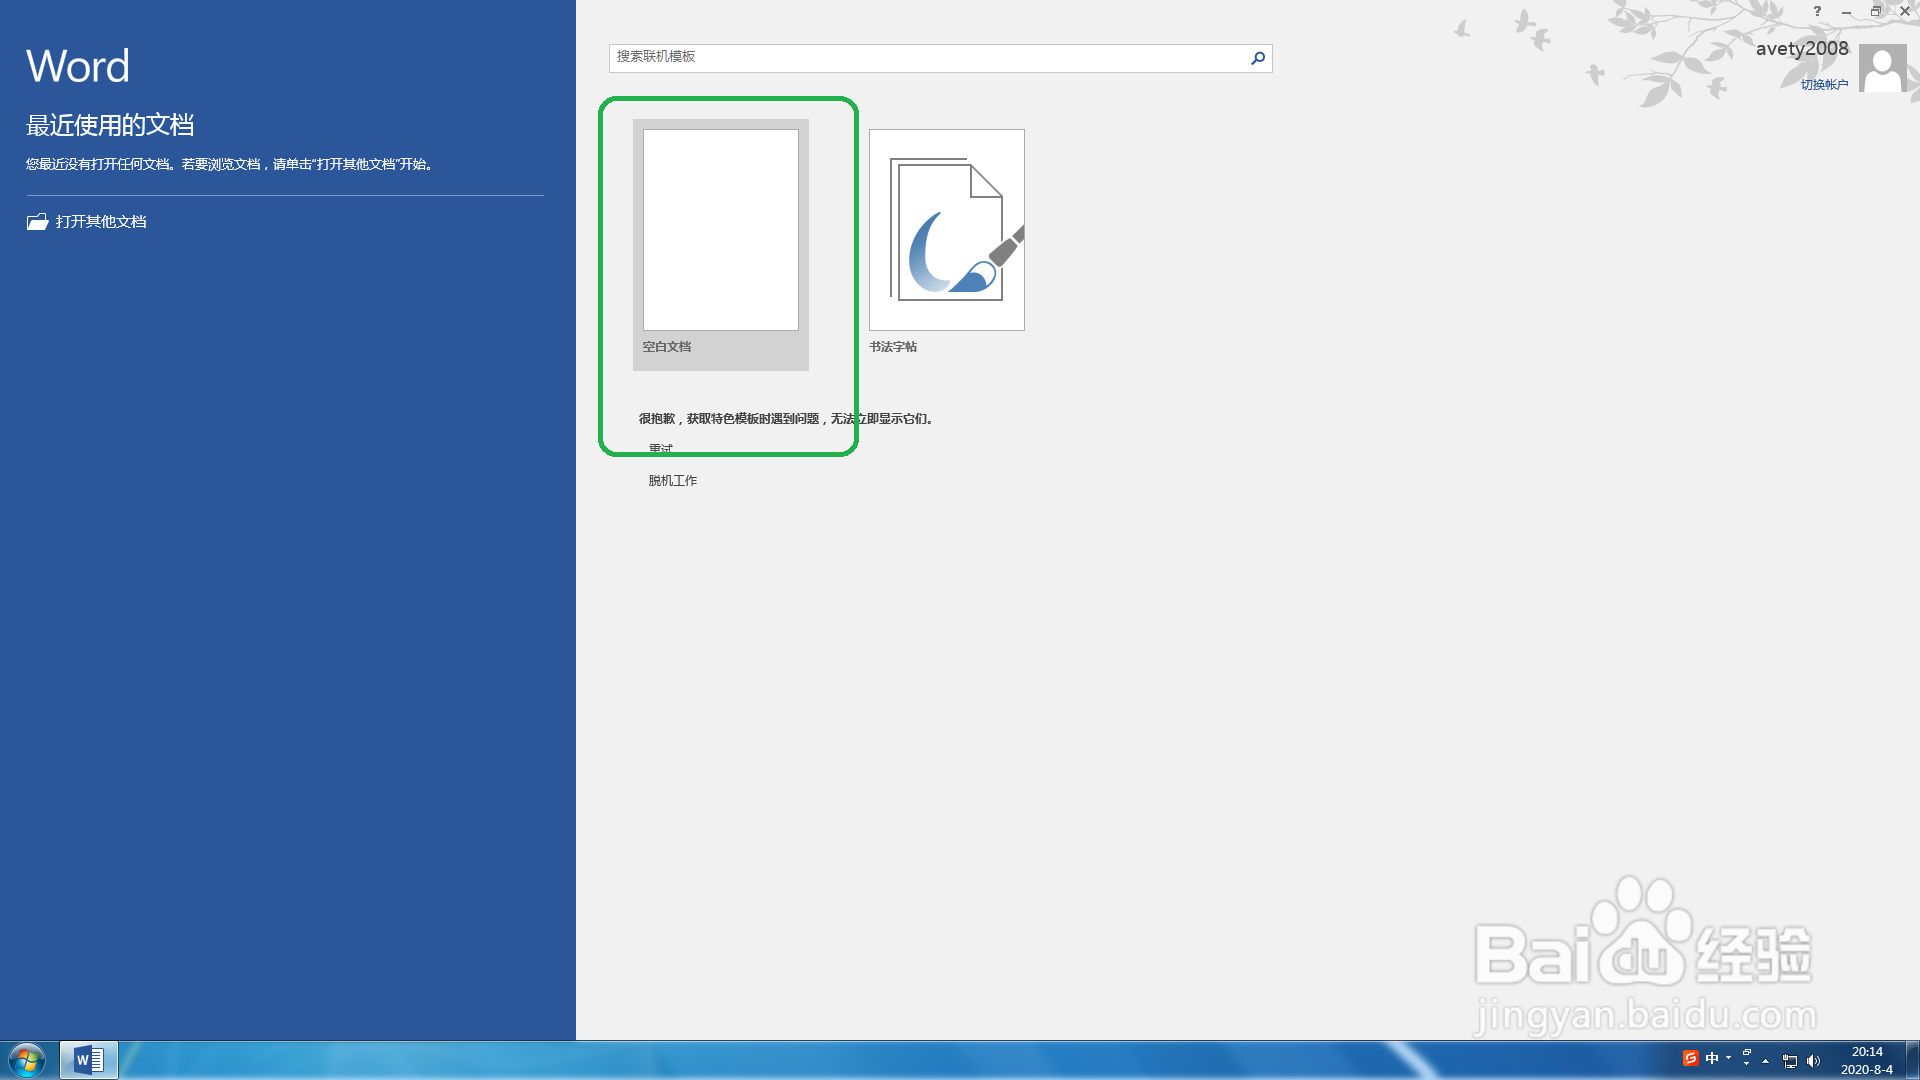
Task: Restore down the Word window
Action: coord(1875,11)
